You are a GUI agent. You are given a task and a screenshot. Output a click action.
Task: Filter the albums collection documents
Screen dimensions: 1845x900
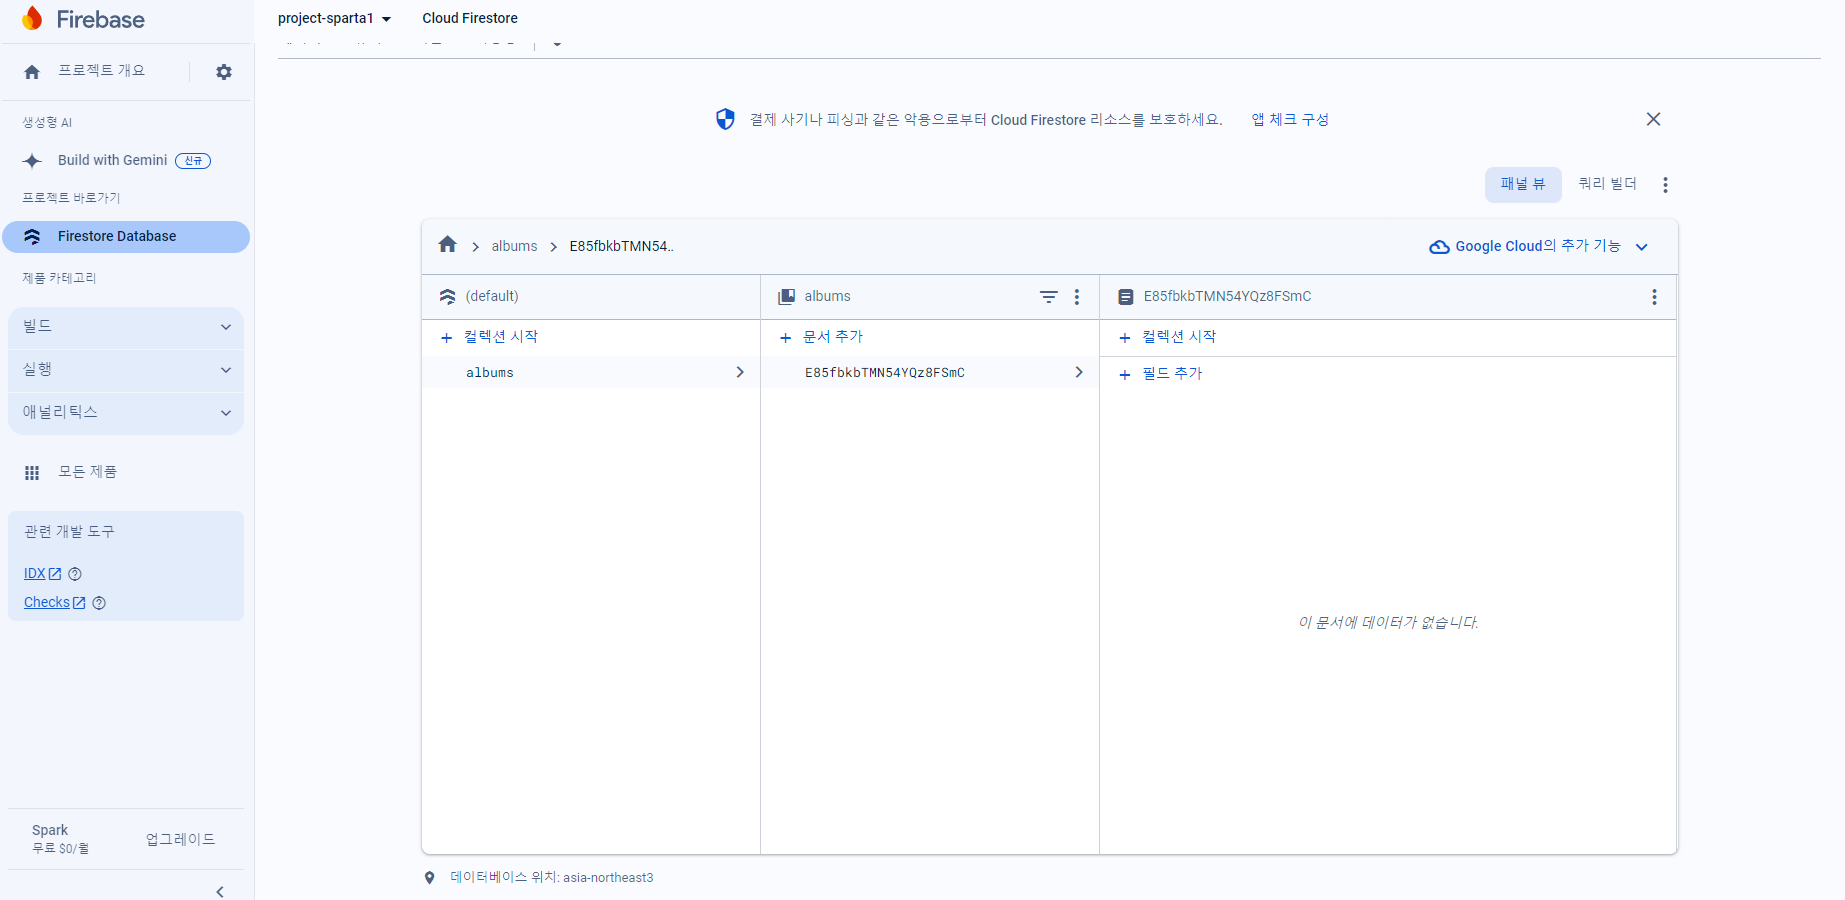[x=1048, y=297]
